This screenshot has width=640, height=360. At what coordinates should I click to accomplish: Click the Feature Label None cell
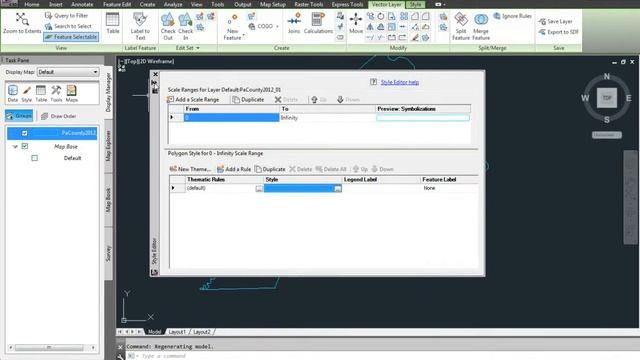click(449, 188)
